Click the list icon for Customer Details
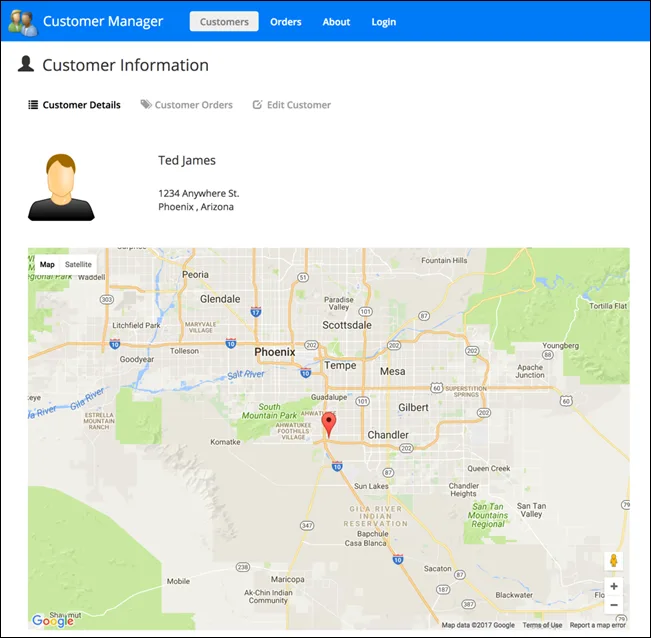Image resolution: width=651 pixels, height=638 pixels. [x=33, y=105]
